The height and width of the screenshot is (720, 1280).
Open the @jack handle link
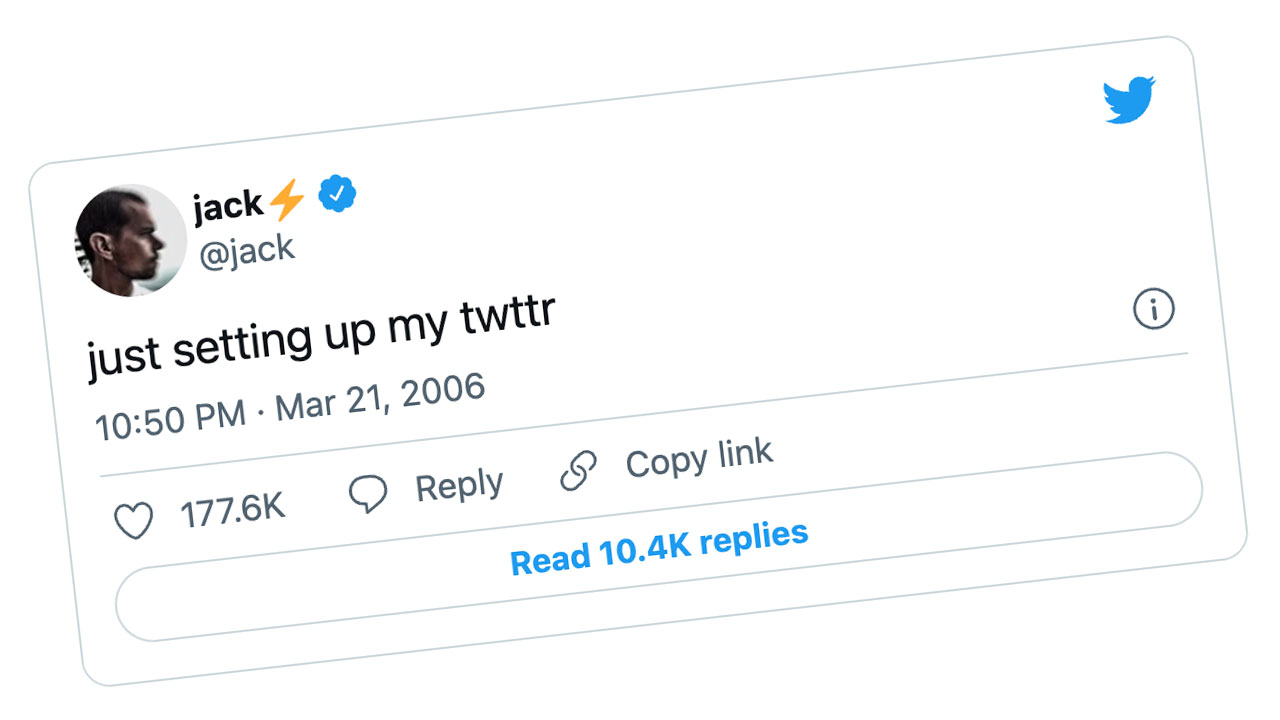tap(247, 250)
